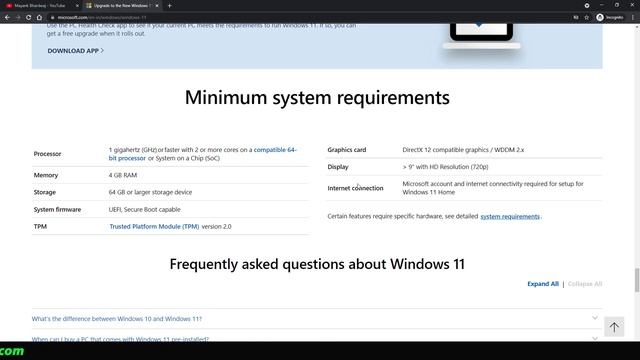This screenshot has width=640, height=360.
Task: Click the 'Internet connection' row label
Action: 355,188
